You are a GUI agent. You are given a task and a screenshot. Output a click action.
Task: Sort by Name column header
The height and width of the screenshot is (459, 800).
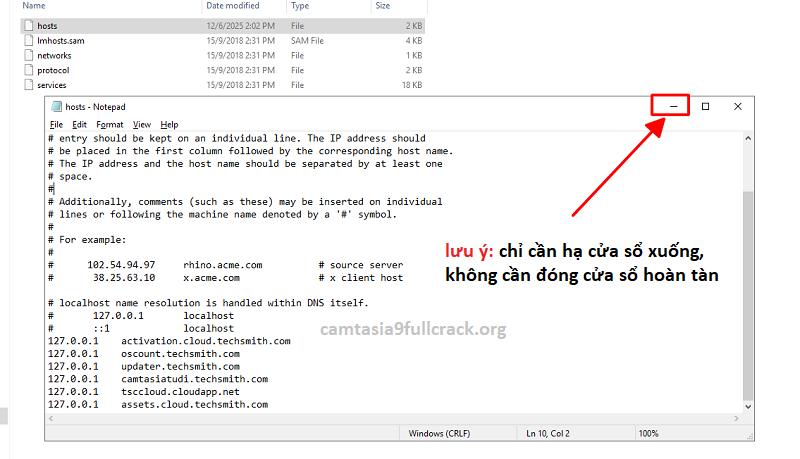(x=34, y=6)
